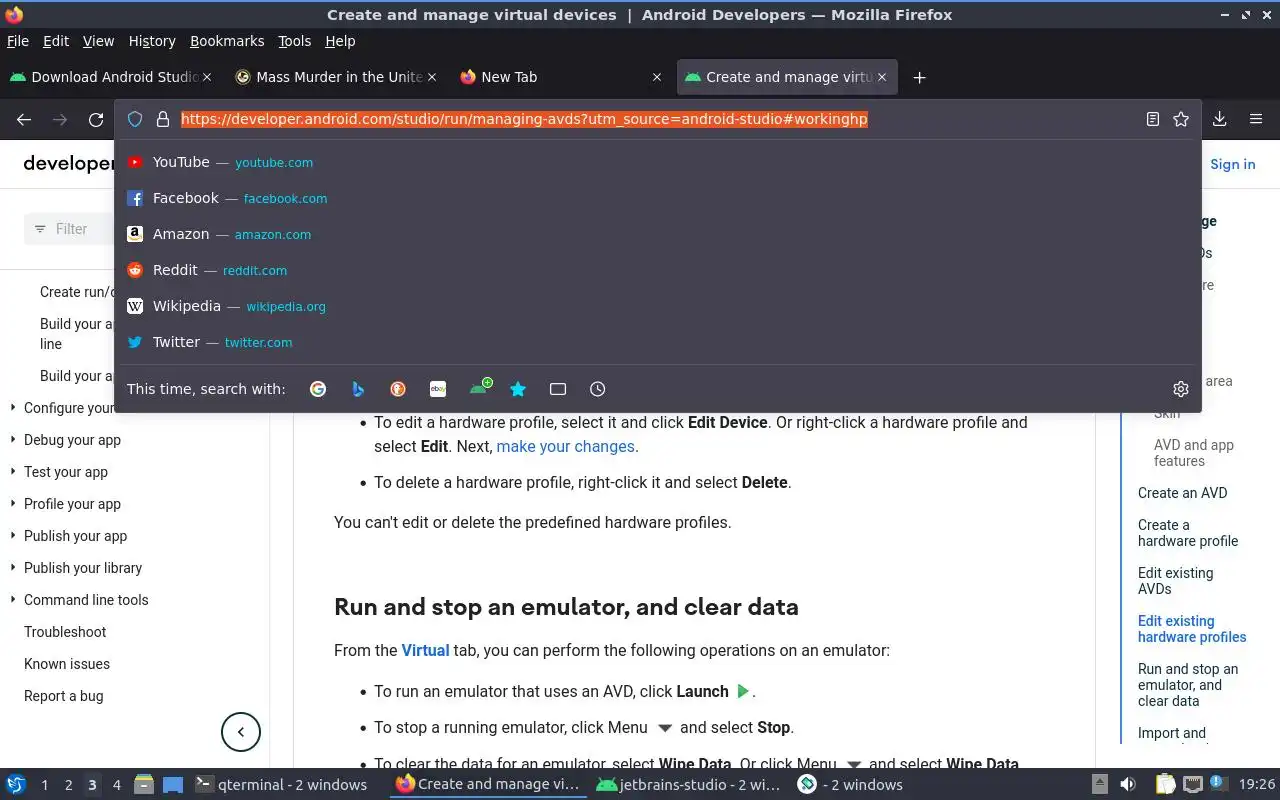
Task: Search this time with Google icon
Action: click(318, 389)
